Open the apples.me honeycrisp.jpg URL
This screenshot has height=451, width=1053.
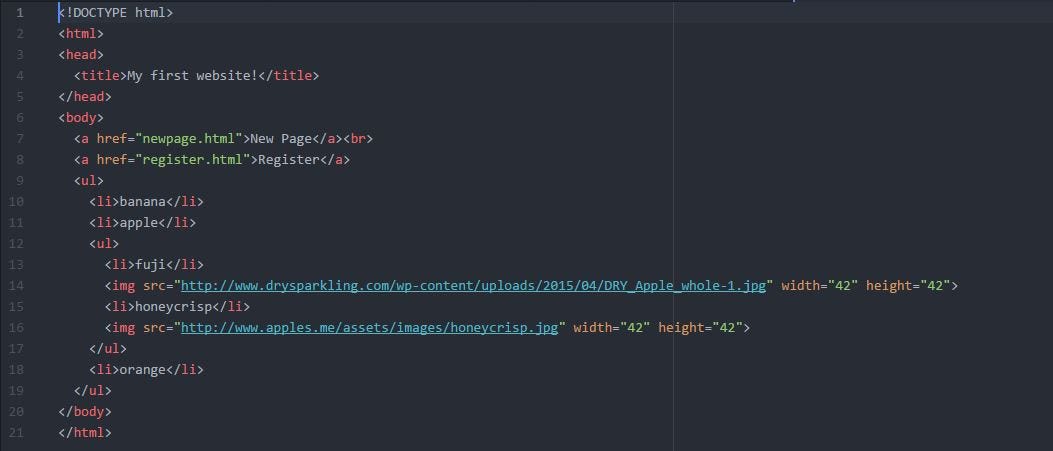[x=370, y=328]
